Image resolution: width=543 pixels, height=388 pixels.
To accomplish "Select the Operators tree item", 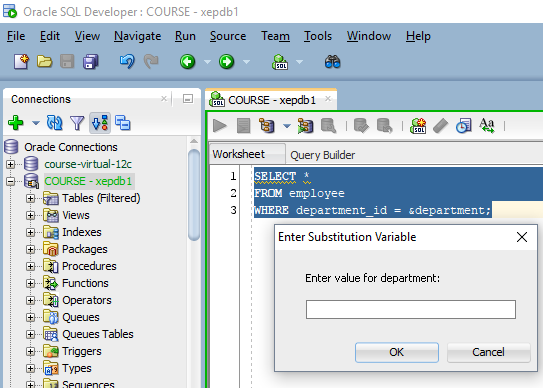I will pos(87,300).
